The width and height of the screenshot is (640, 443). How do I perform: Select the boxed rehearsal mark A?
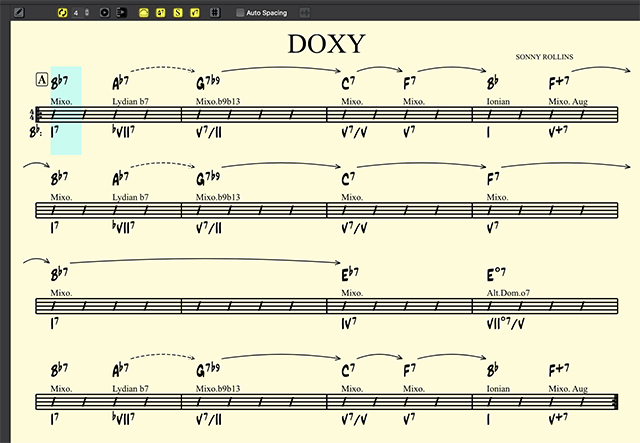point(42,80)
